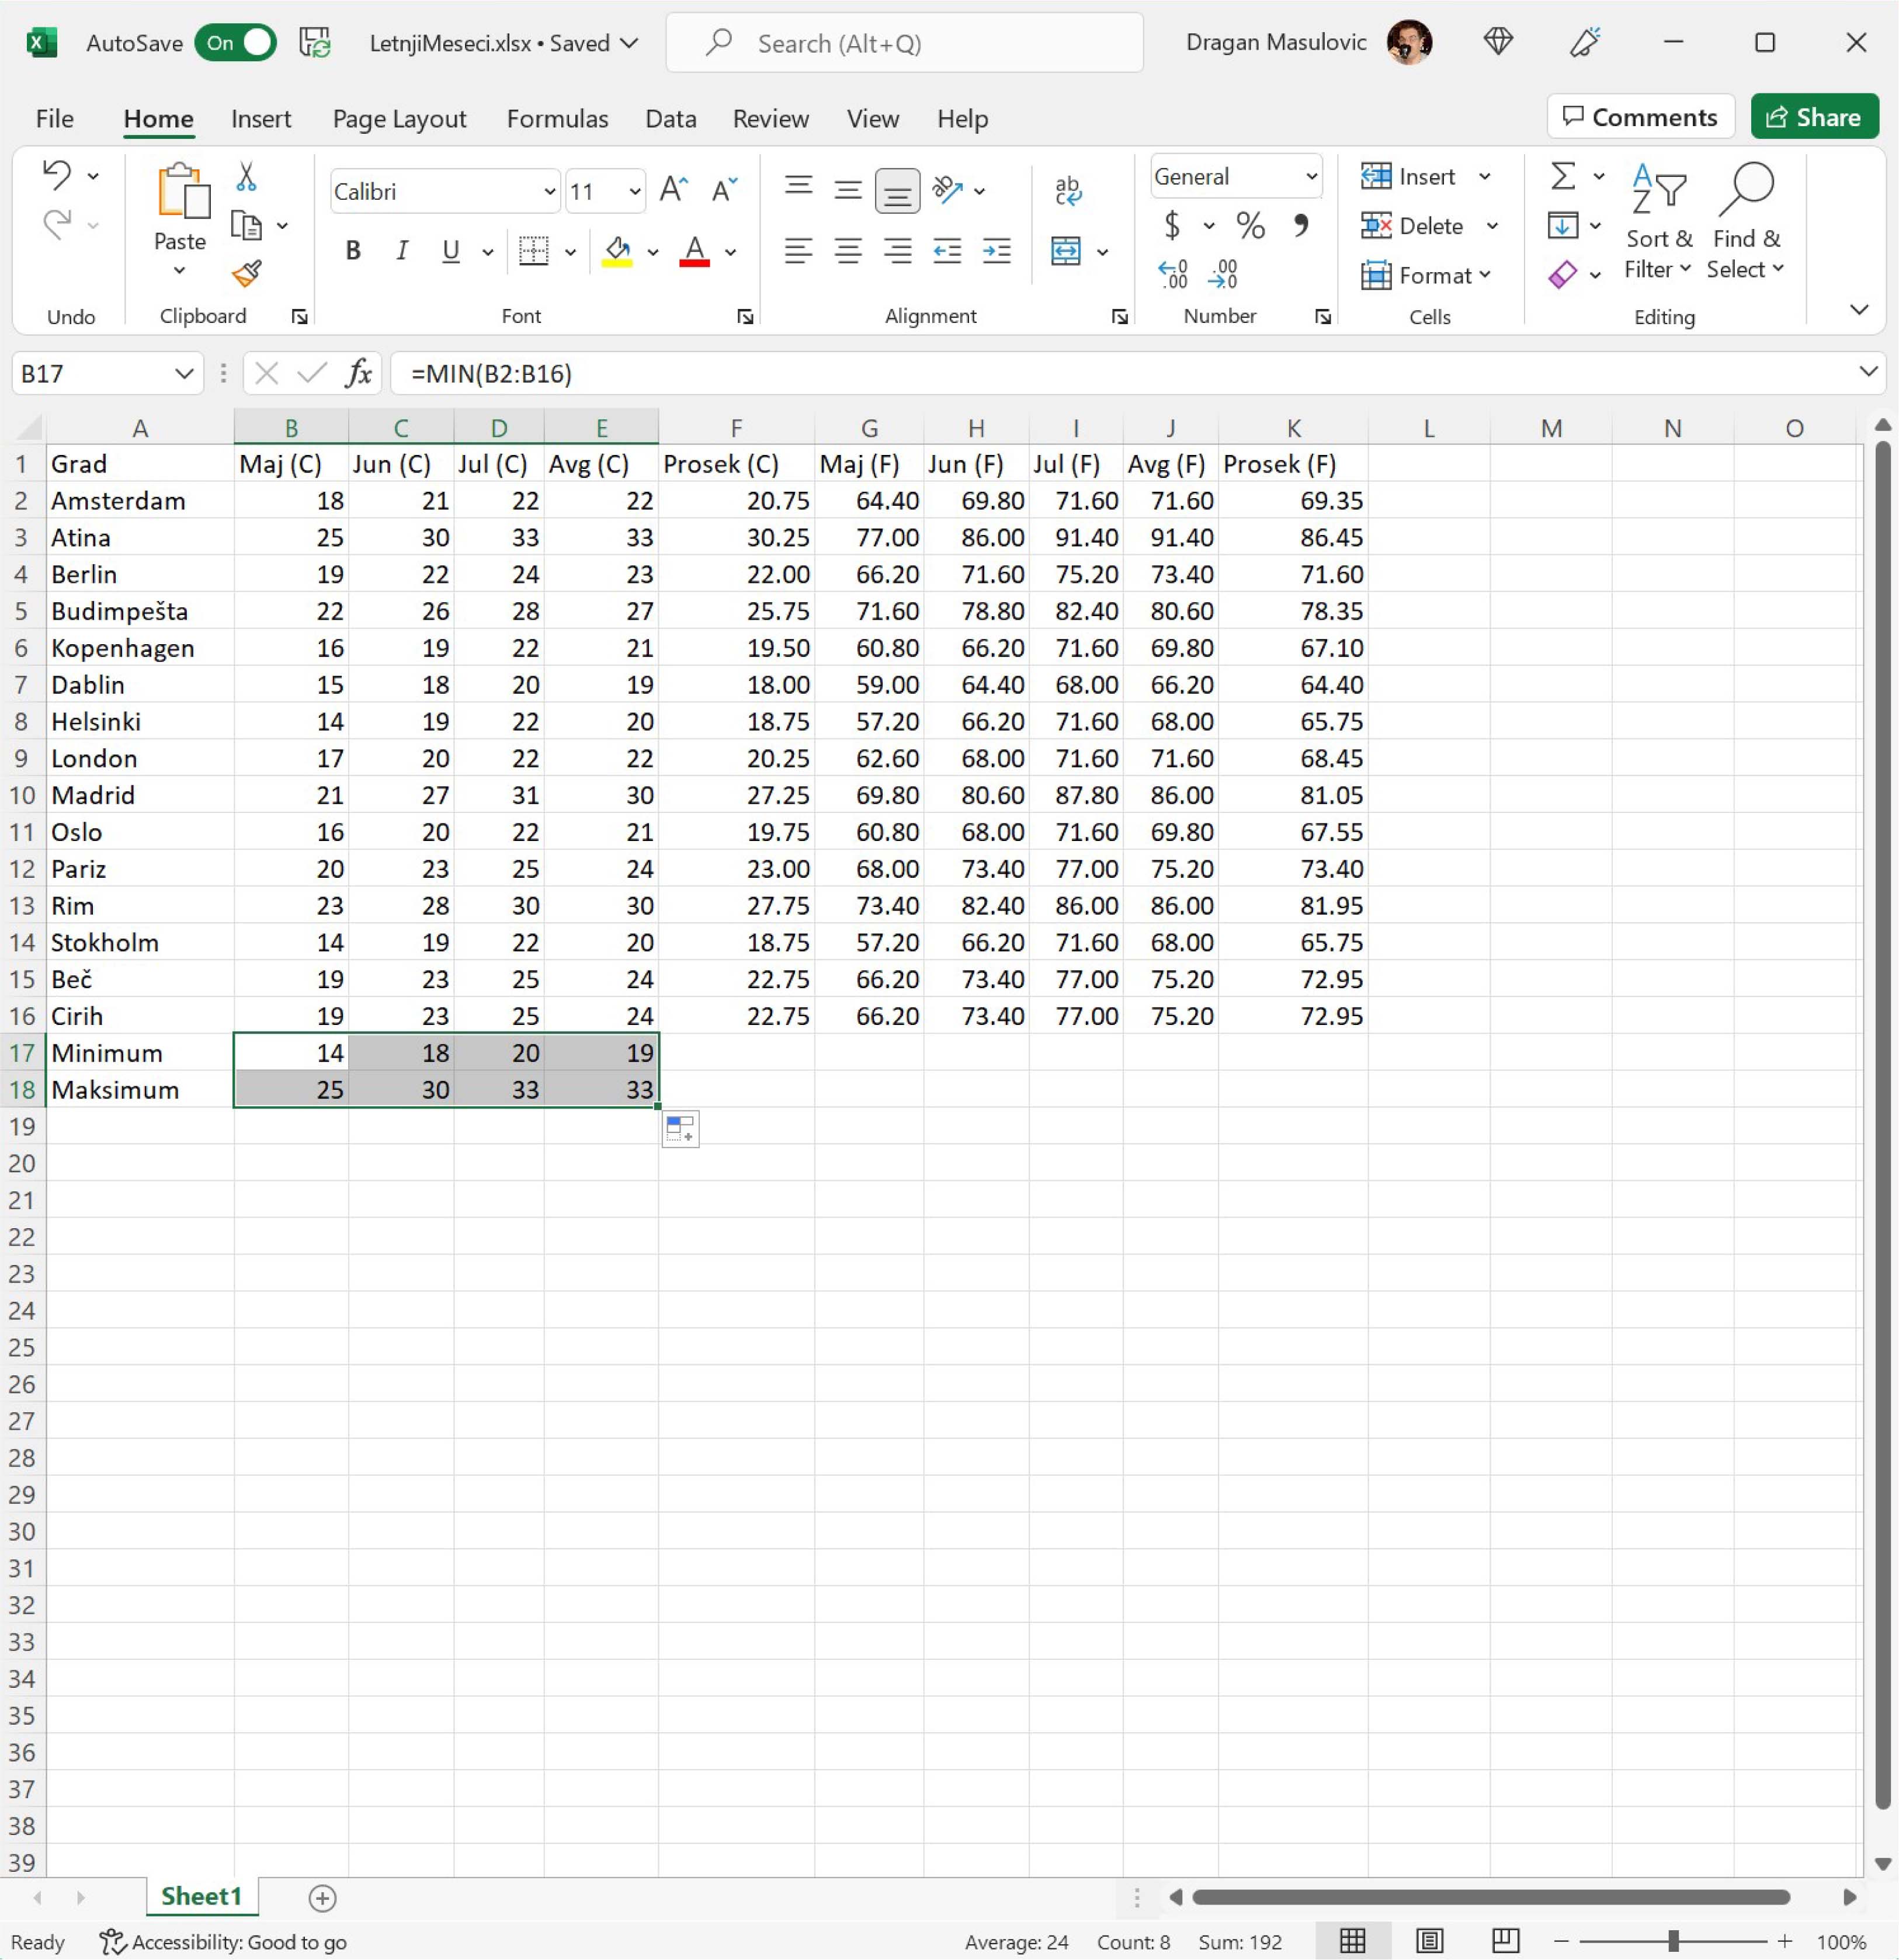
Task: Toggle italic formatting
Action: tap(401, 251)
